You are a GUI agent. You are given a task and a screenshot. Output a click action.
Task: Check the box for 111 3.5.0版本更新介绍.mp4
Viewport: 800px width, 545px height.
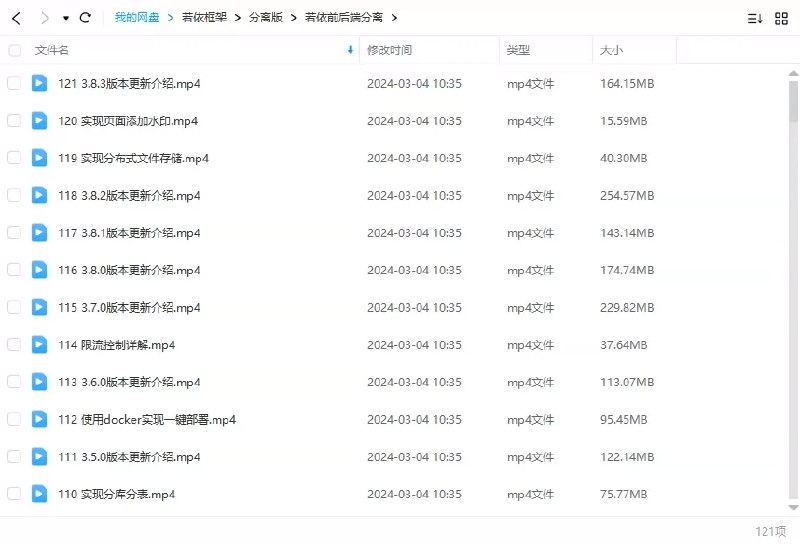[14, 456]
